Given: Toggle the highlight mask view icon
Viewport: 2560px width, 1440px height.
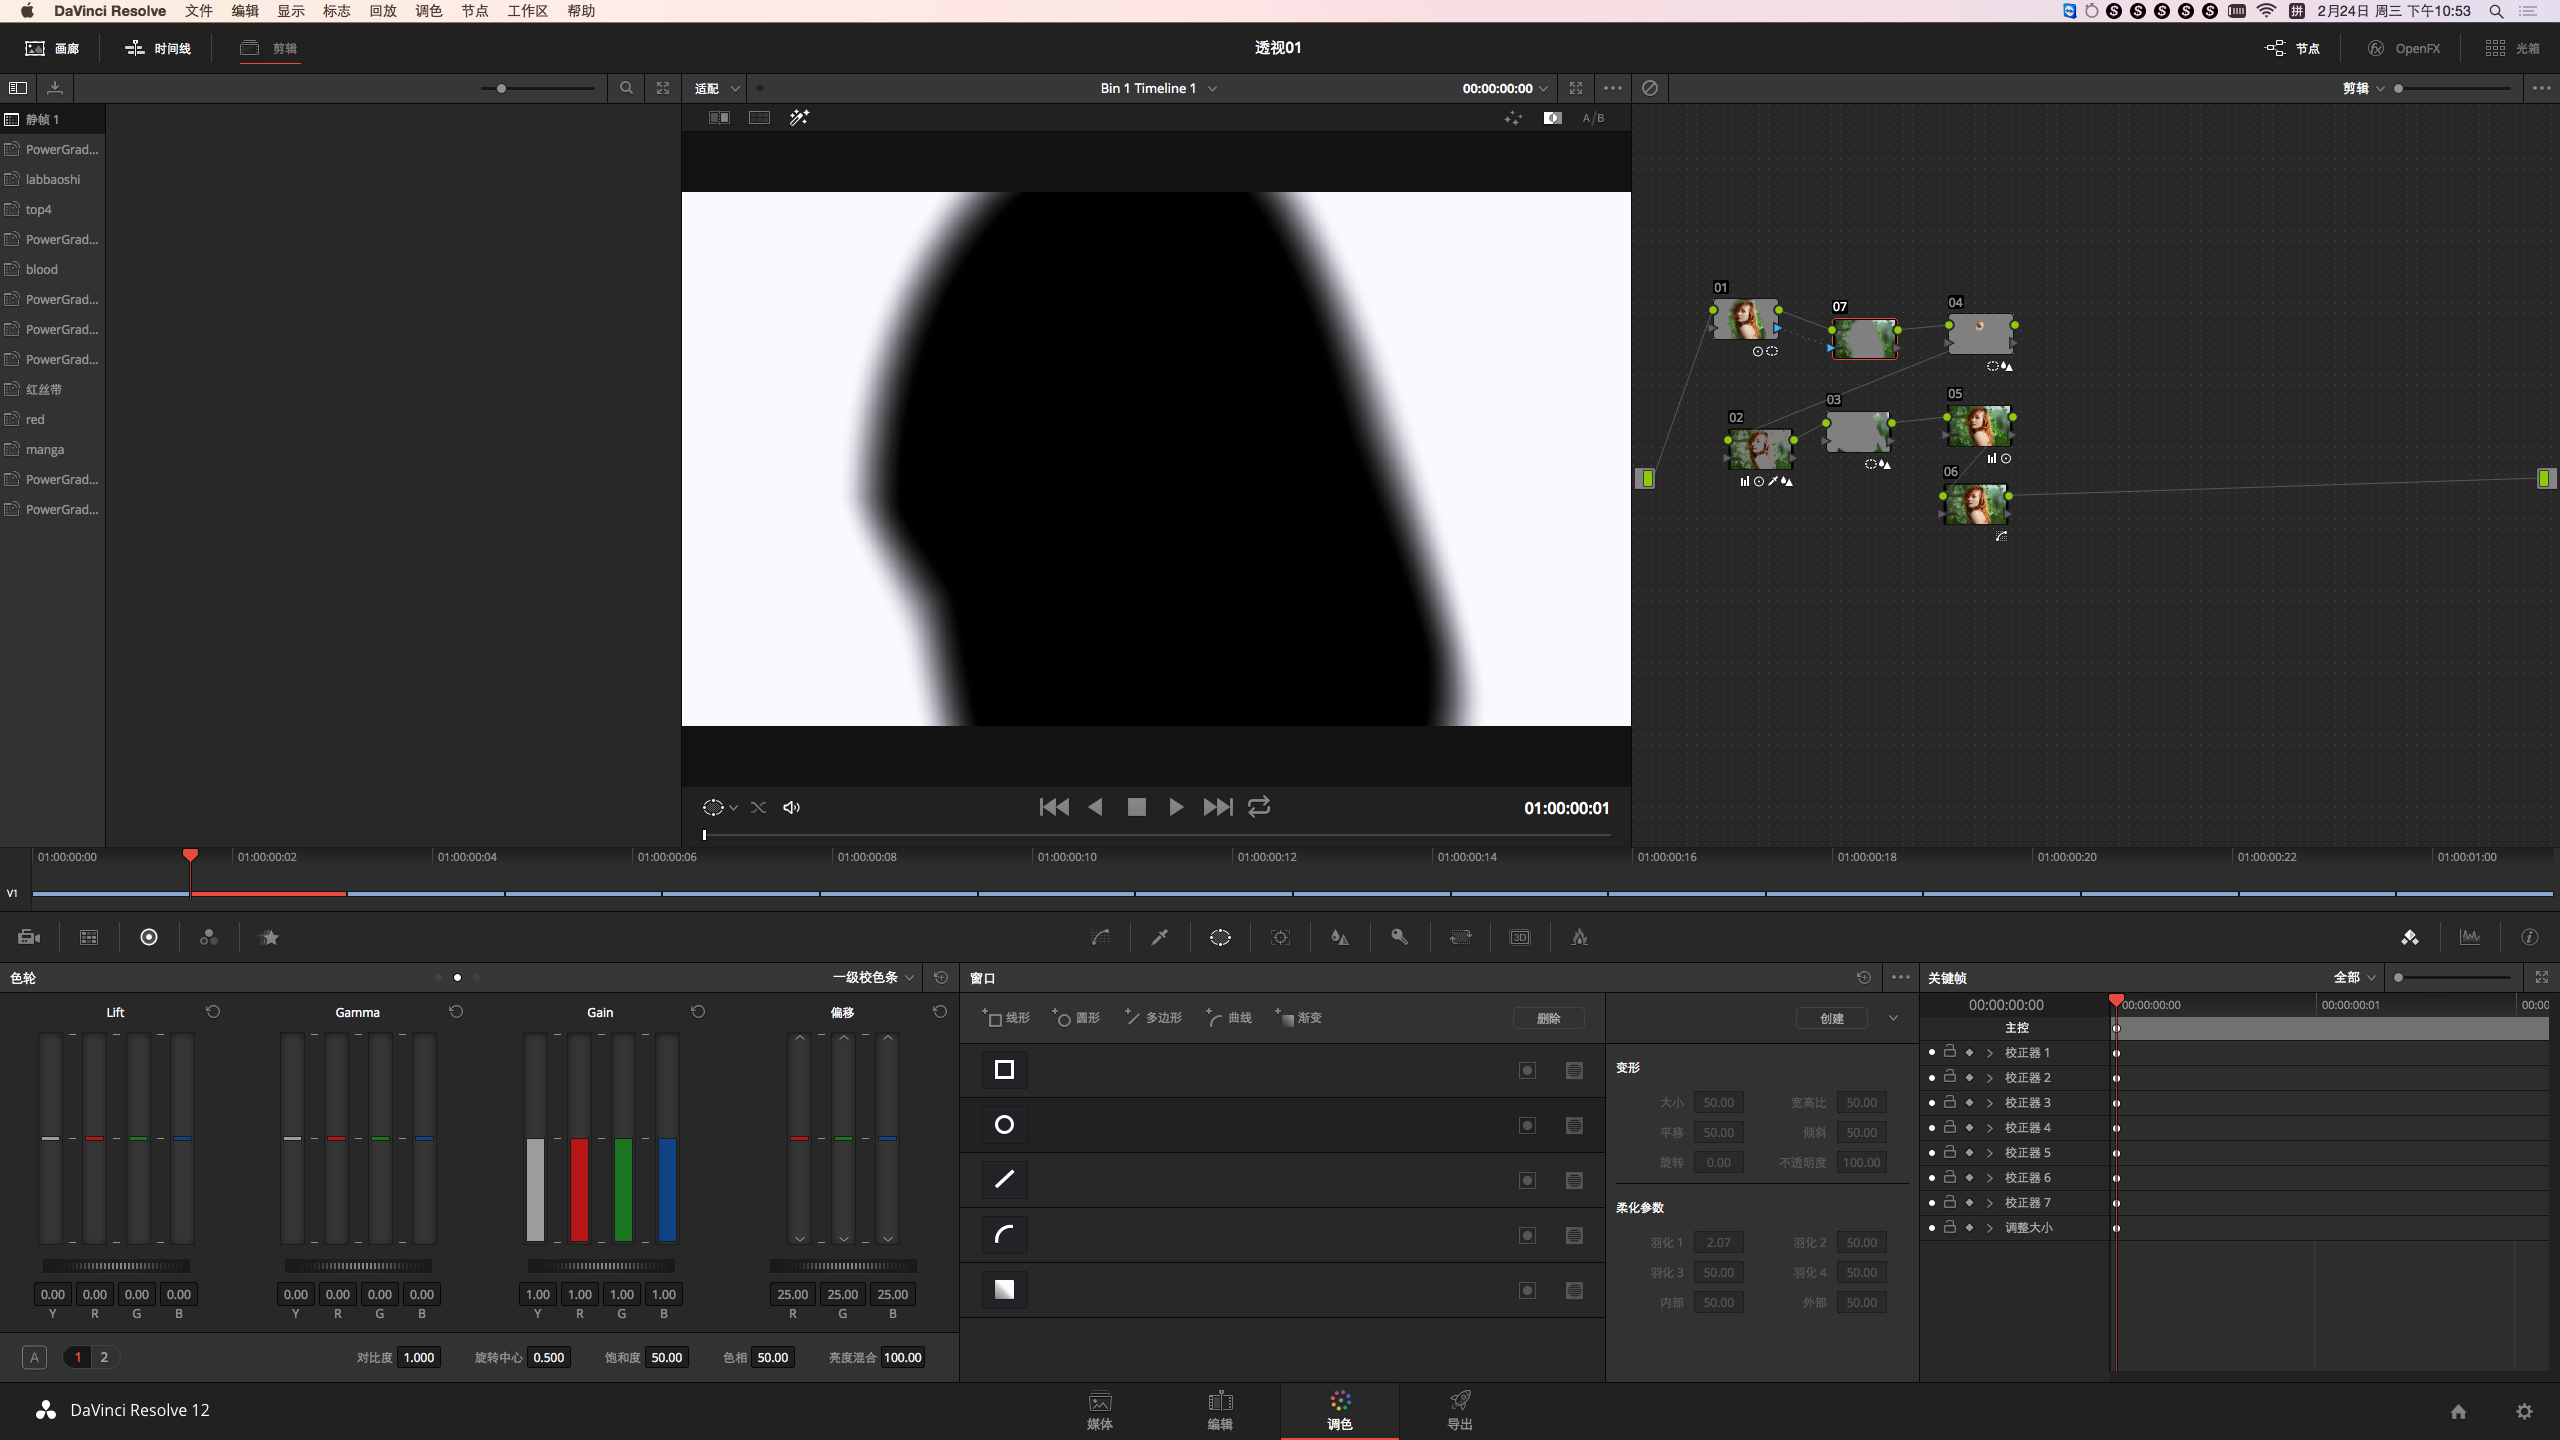Looking at the screenshot, I should pos(1552,118).
